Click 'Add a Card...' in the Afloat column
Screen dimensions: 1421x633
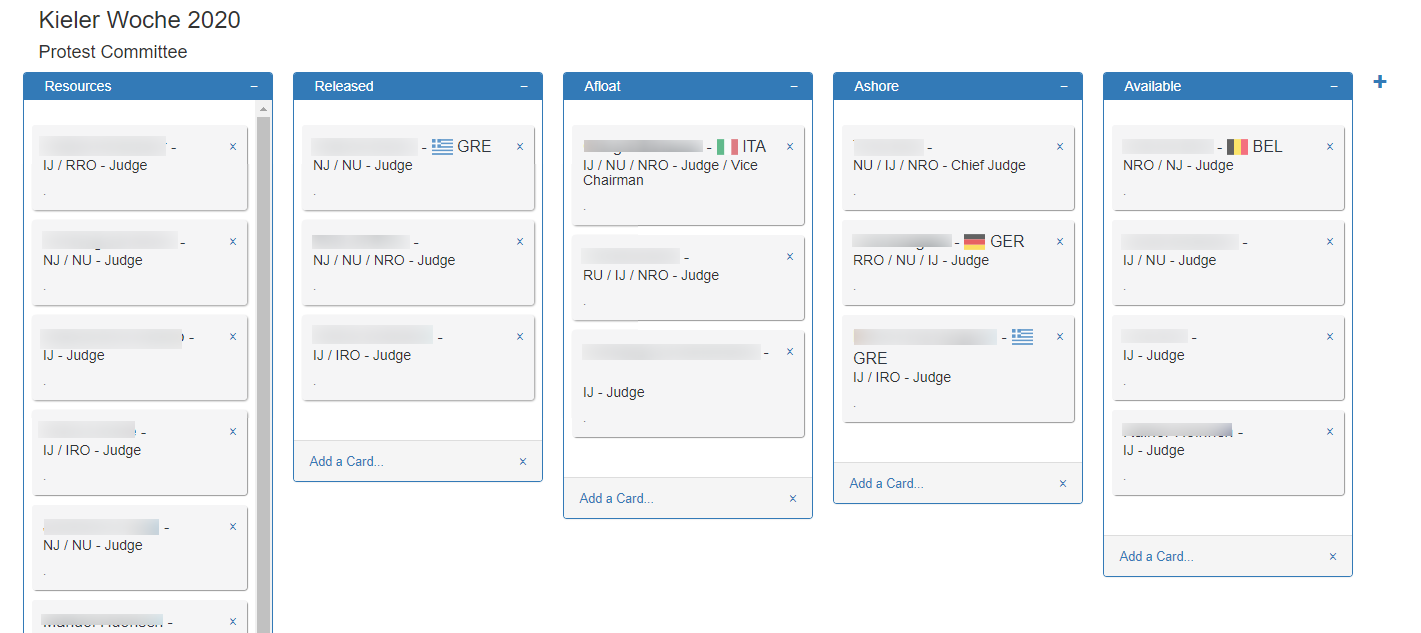coord(616,498)
